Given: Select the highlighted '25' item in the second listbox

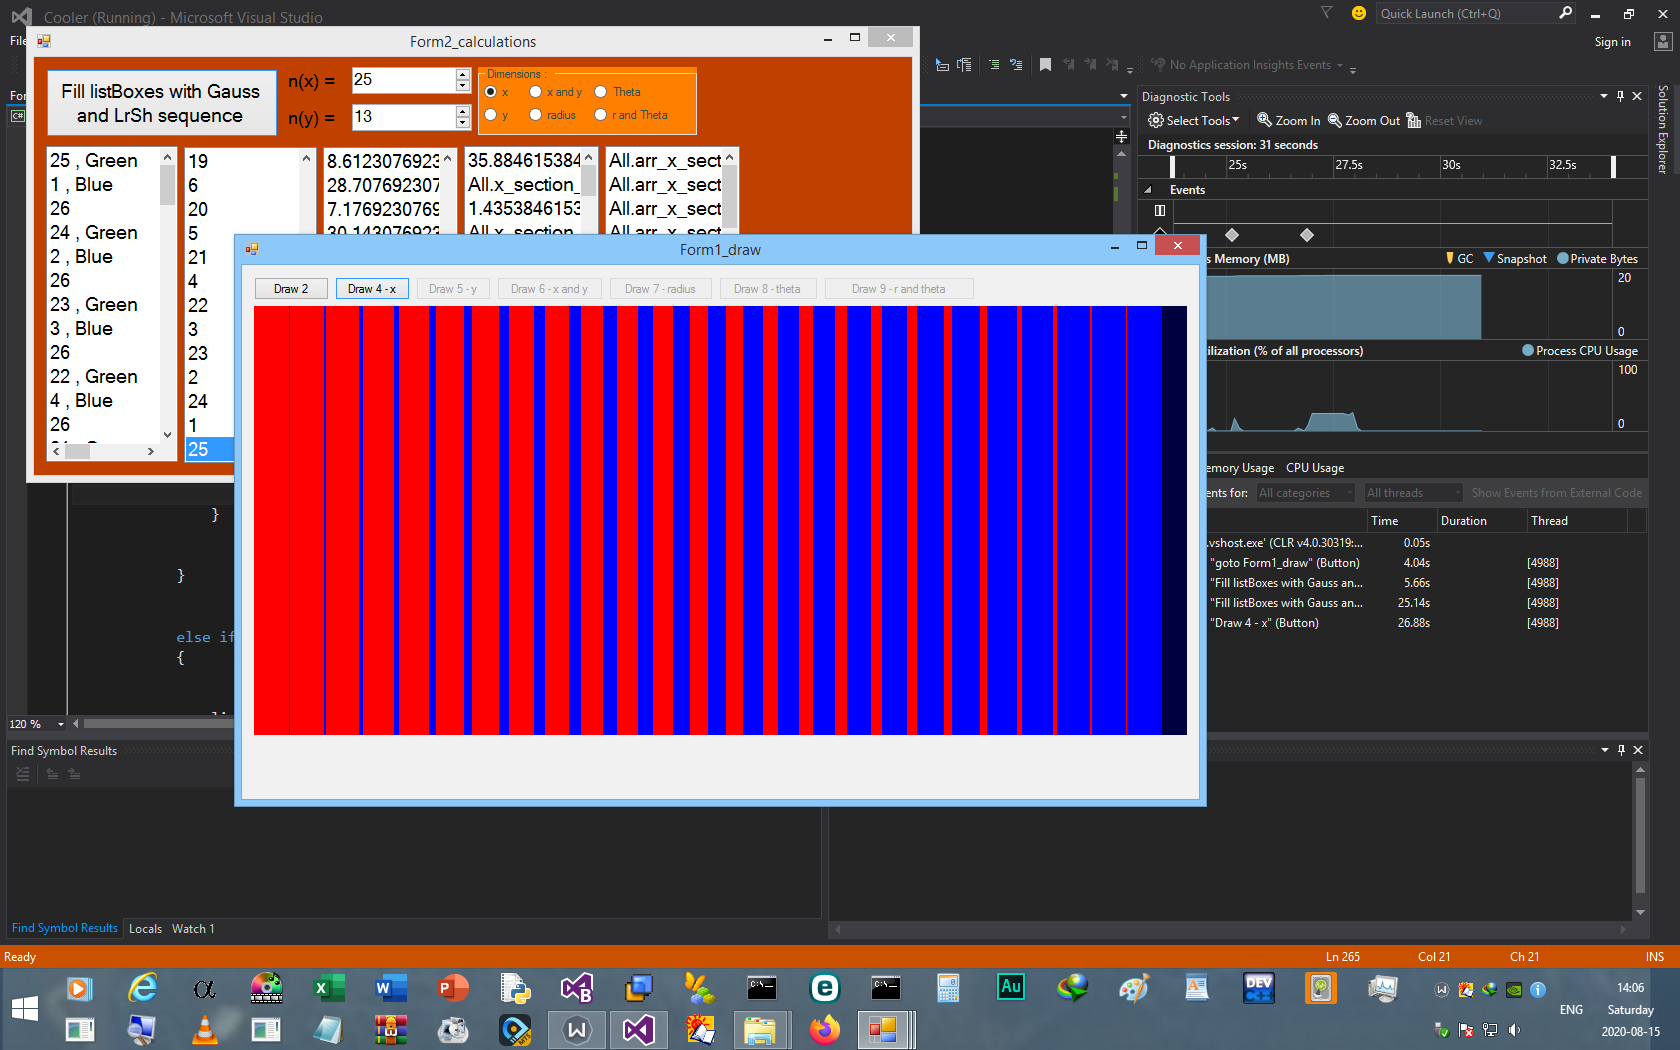Looking at the screenshot, I should (x=210, y=449).
